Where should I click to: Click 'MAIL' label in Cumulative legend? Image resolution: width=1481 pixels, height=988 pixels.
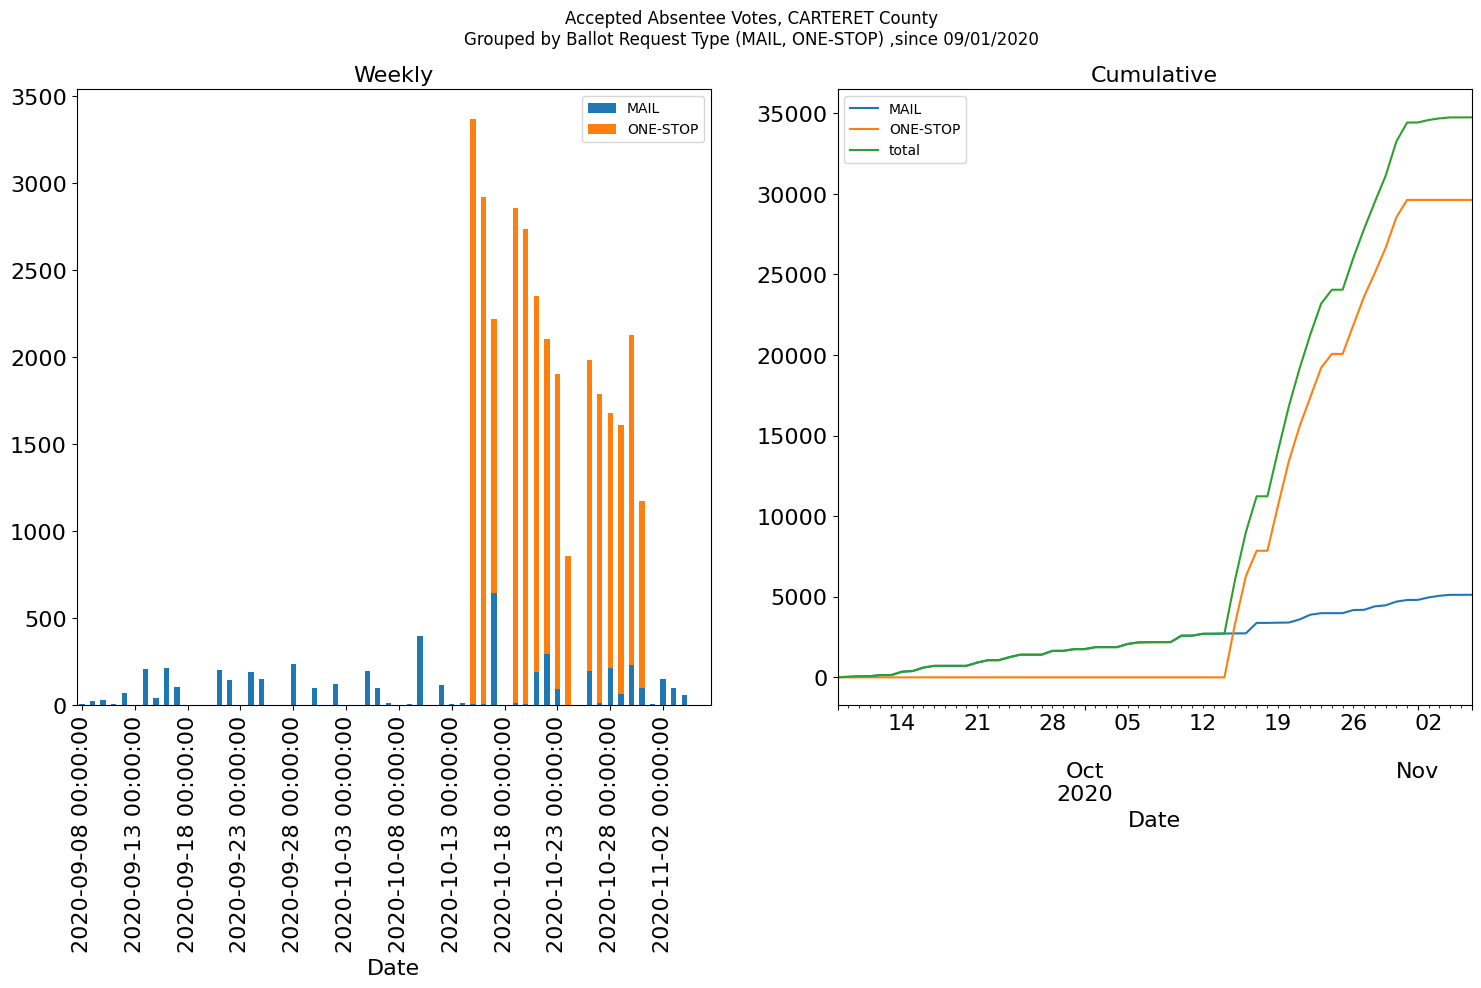click(905, 108)
